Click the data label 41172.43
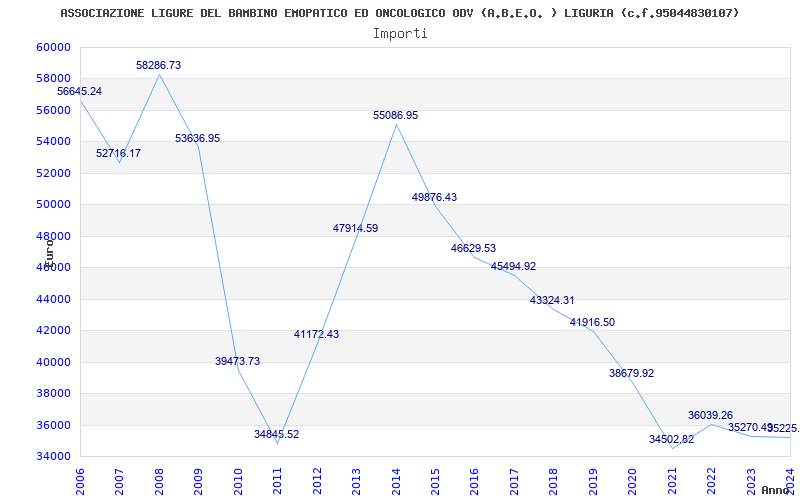 coord(316,335)
